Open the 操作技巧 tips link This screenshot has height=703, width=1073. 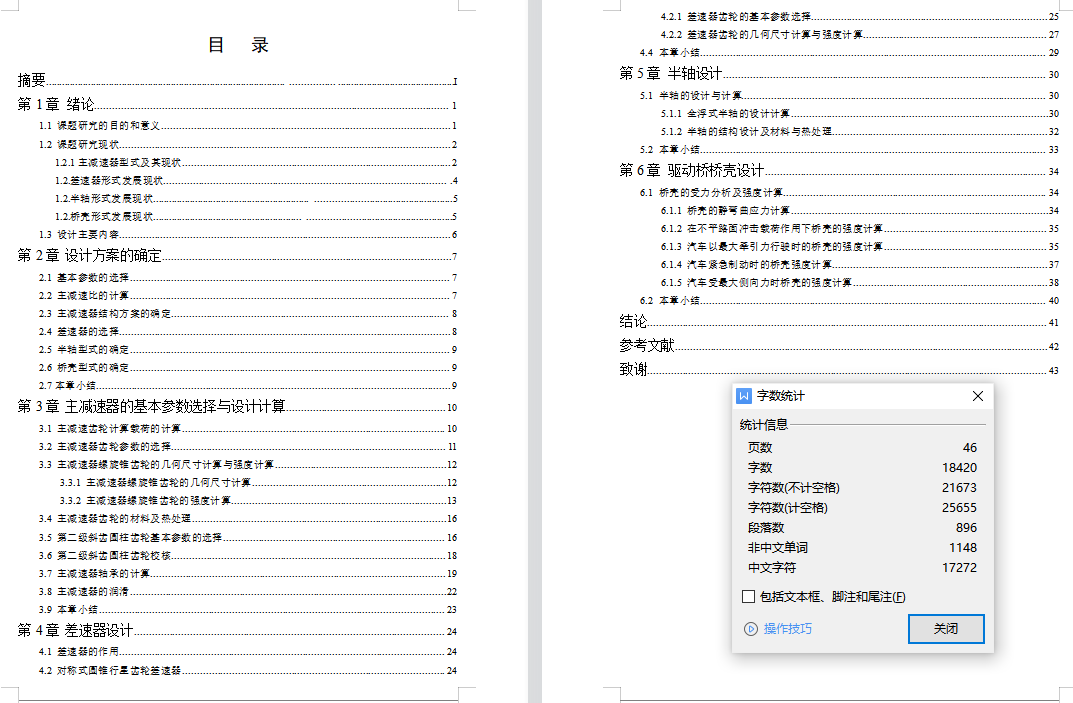pos(787,629)
